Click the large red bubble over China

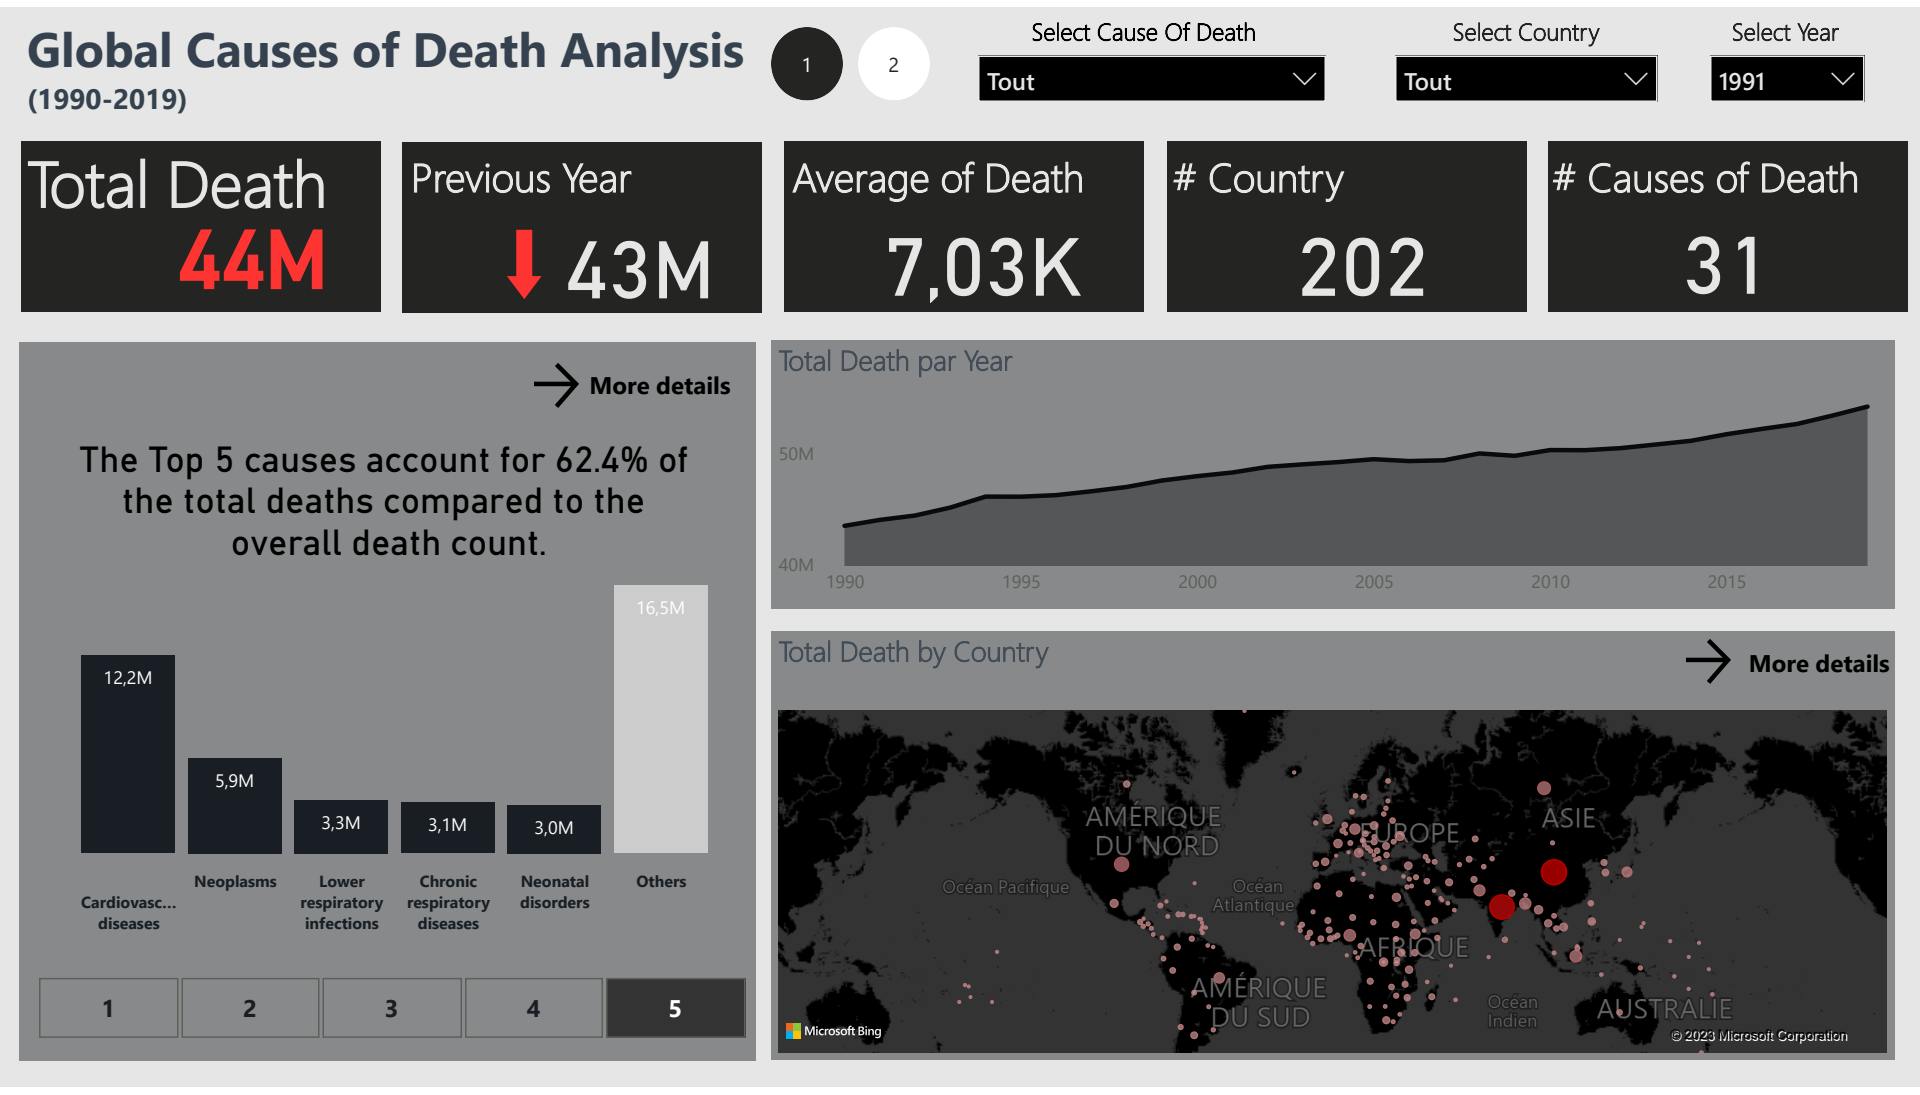[x=1553, y=872]
